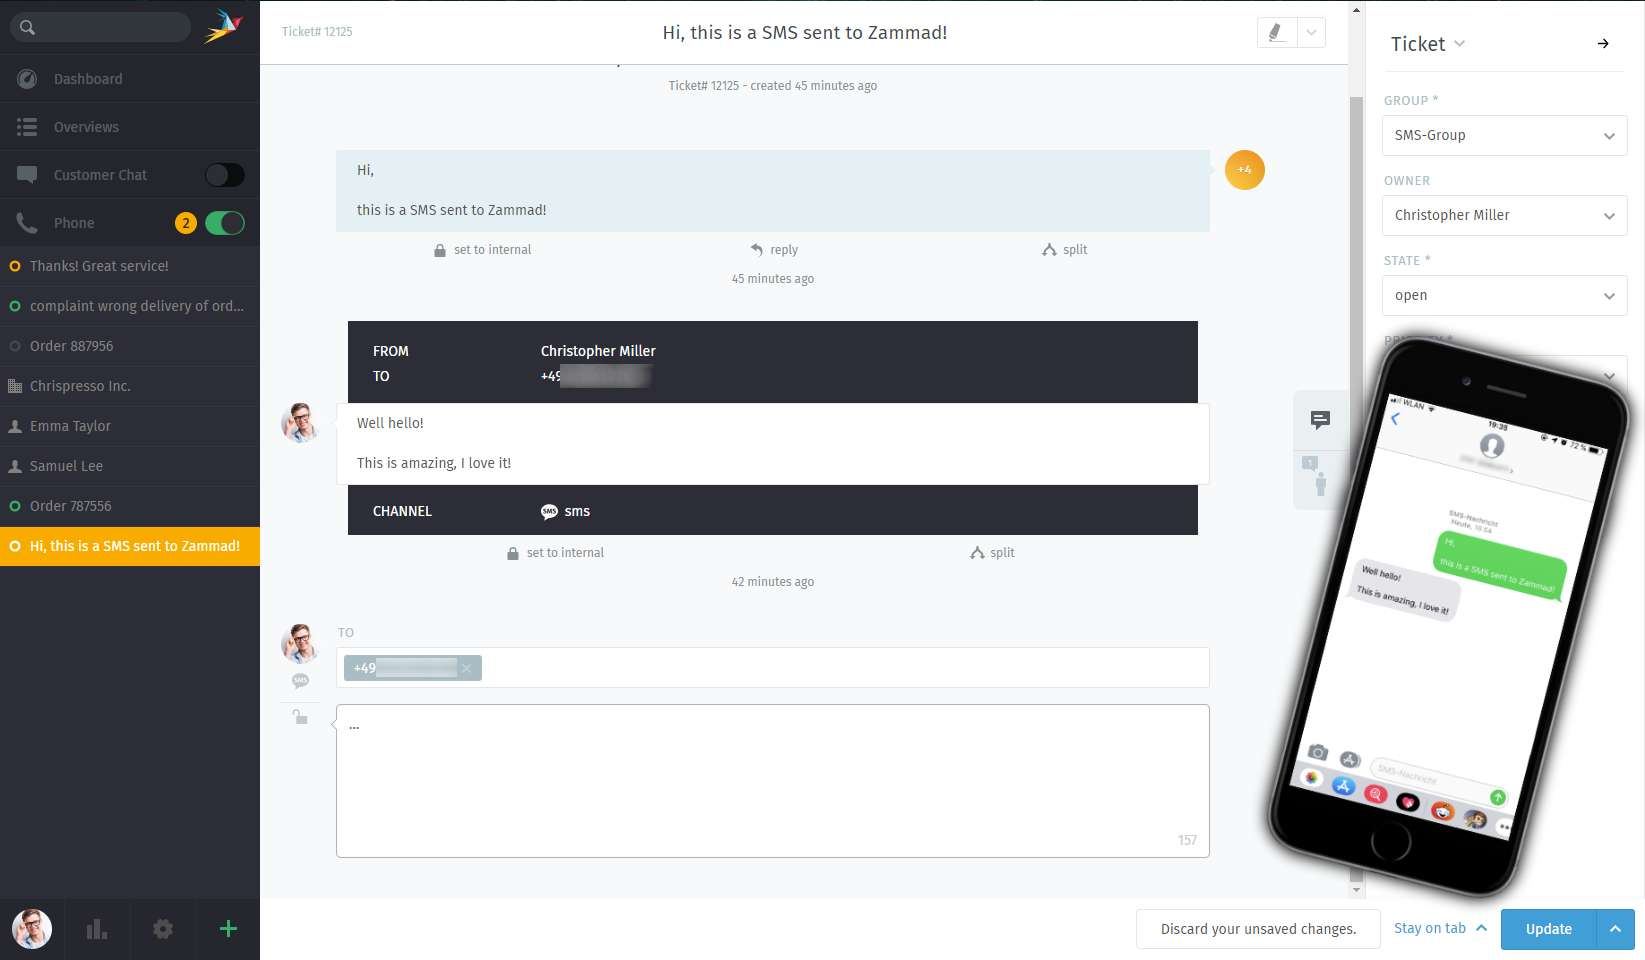This screenshot has height=960, width=1645.
Task: Open the Overviews list icon
Action: [27, 127]
